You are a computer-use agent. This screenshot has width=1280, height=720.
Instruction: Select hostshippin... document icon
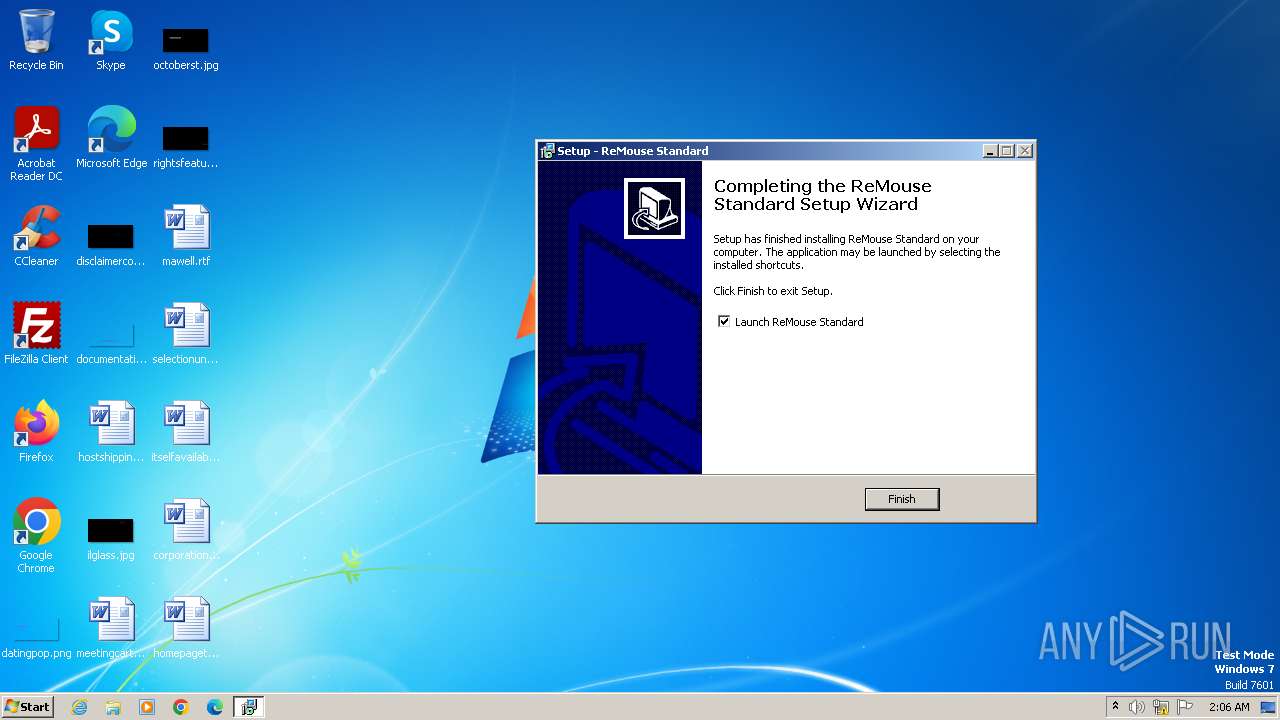point(111,432)
